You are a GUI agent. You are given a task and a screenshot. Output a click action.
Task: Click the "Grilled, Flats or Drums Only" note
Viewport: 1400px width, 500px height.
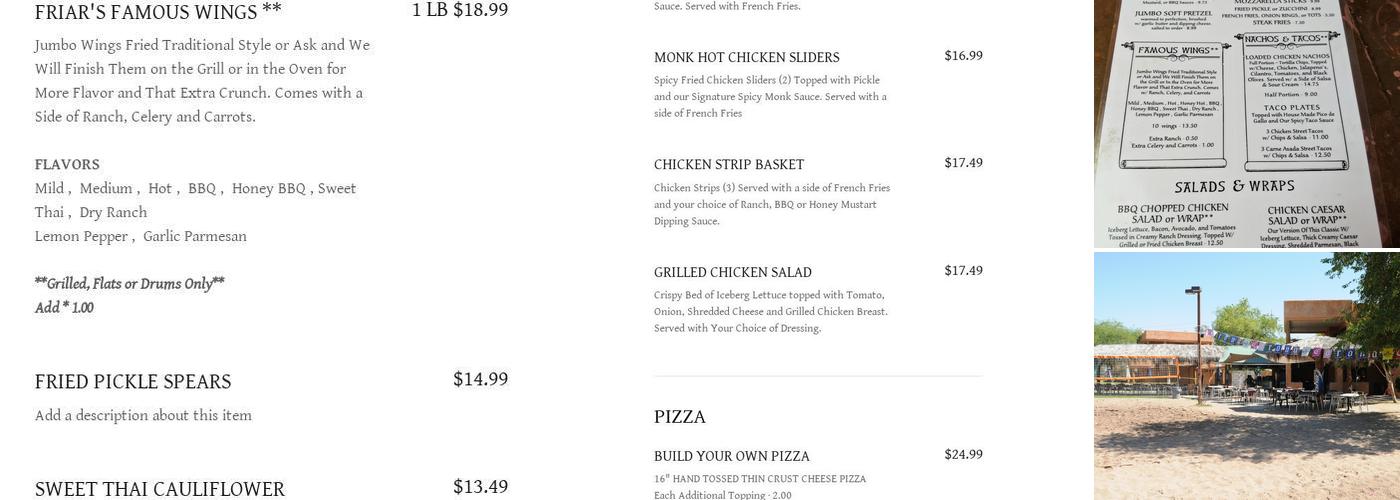[x=130, y=284]
